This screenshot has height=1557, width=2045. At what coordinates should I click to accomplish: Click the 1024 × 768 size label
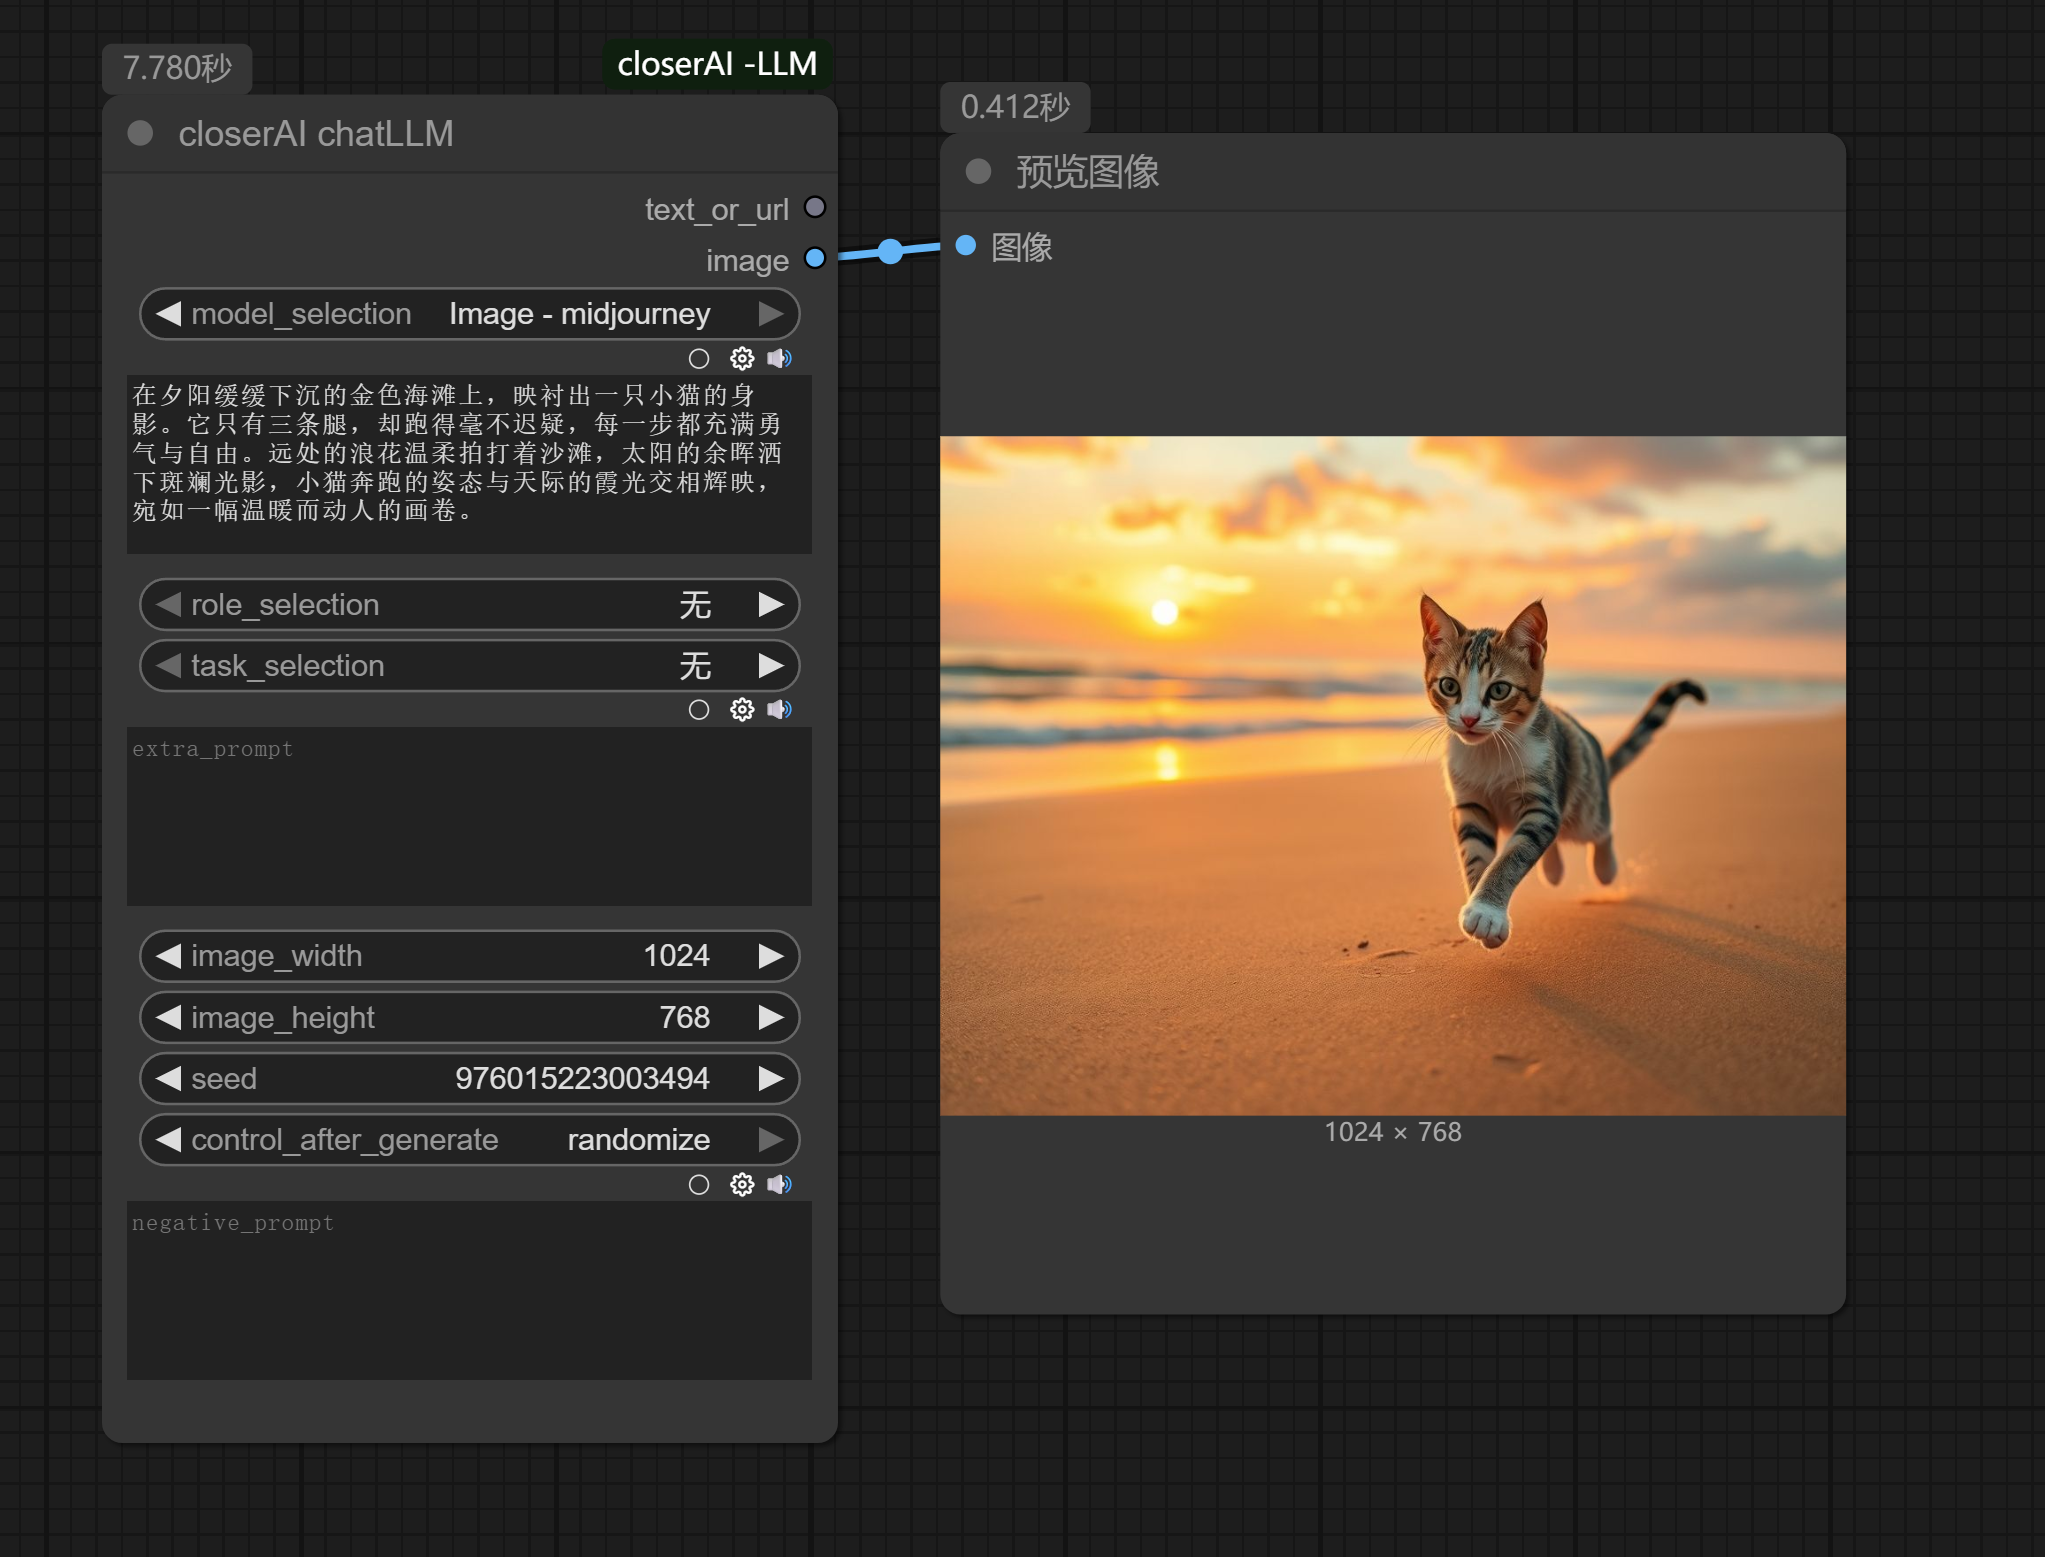(x=1393, y=1132)
